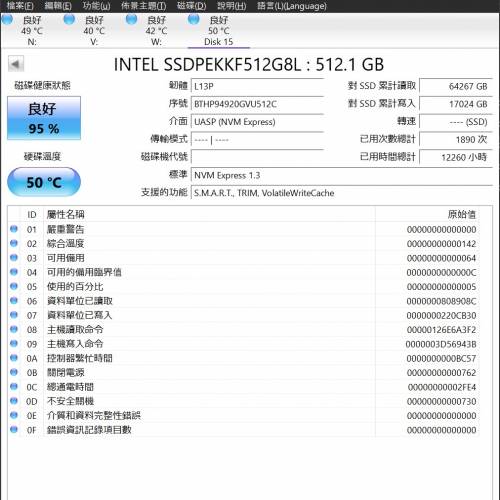Click the total writes value 17024 GB

click(456, 104)
